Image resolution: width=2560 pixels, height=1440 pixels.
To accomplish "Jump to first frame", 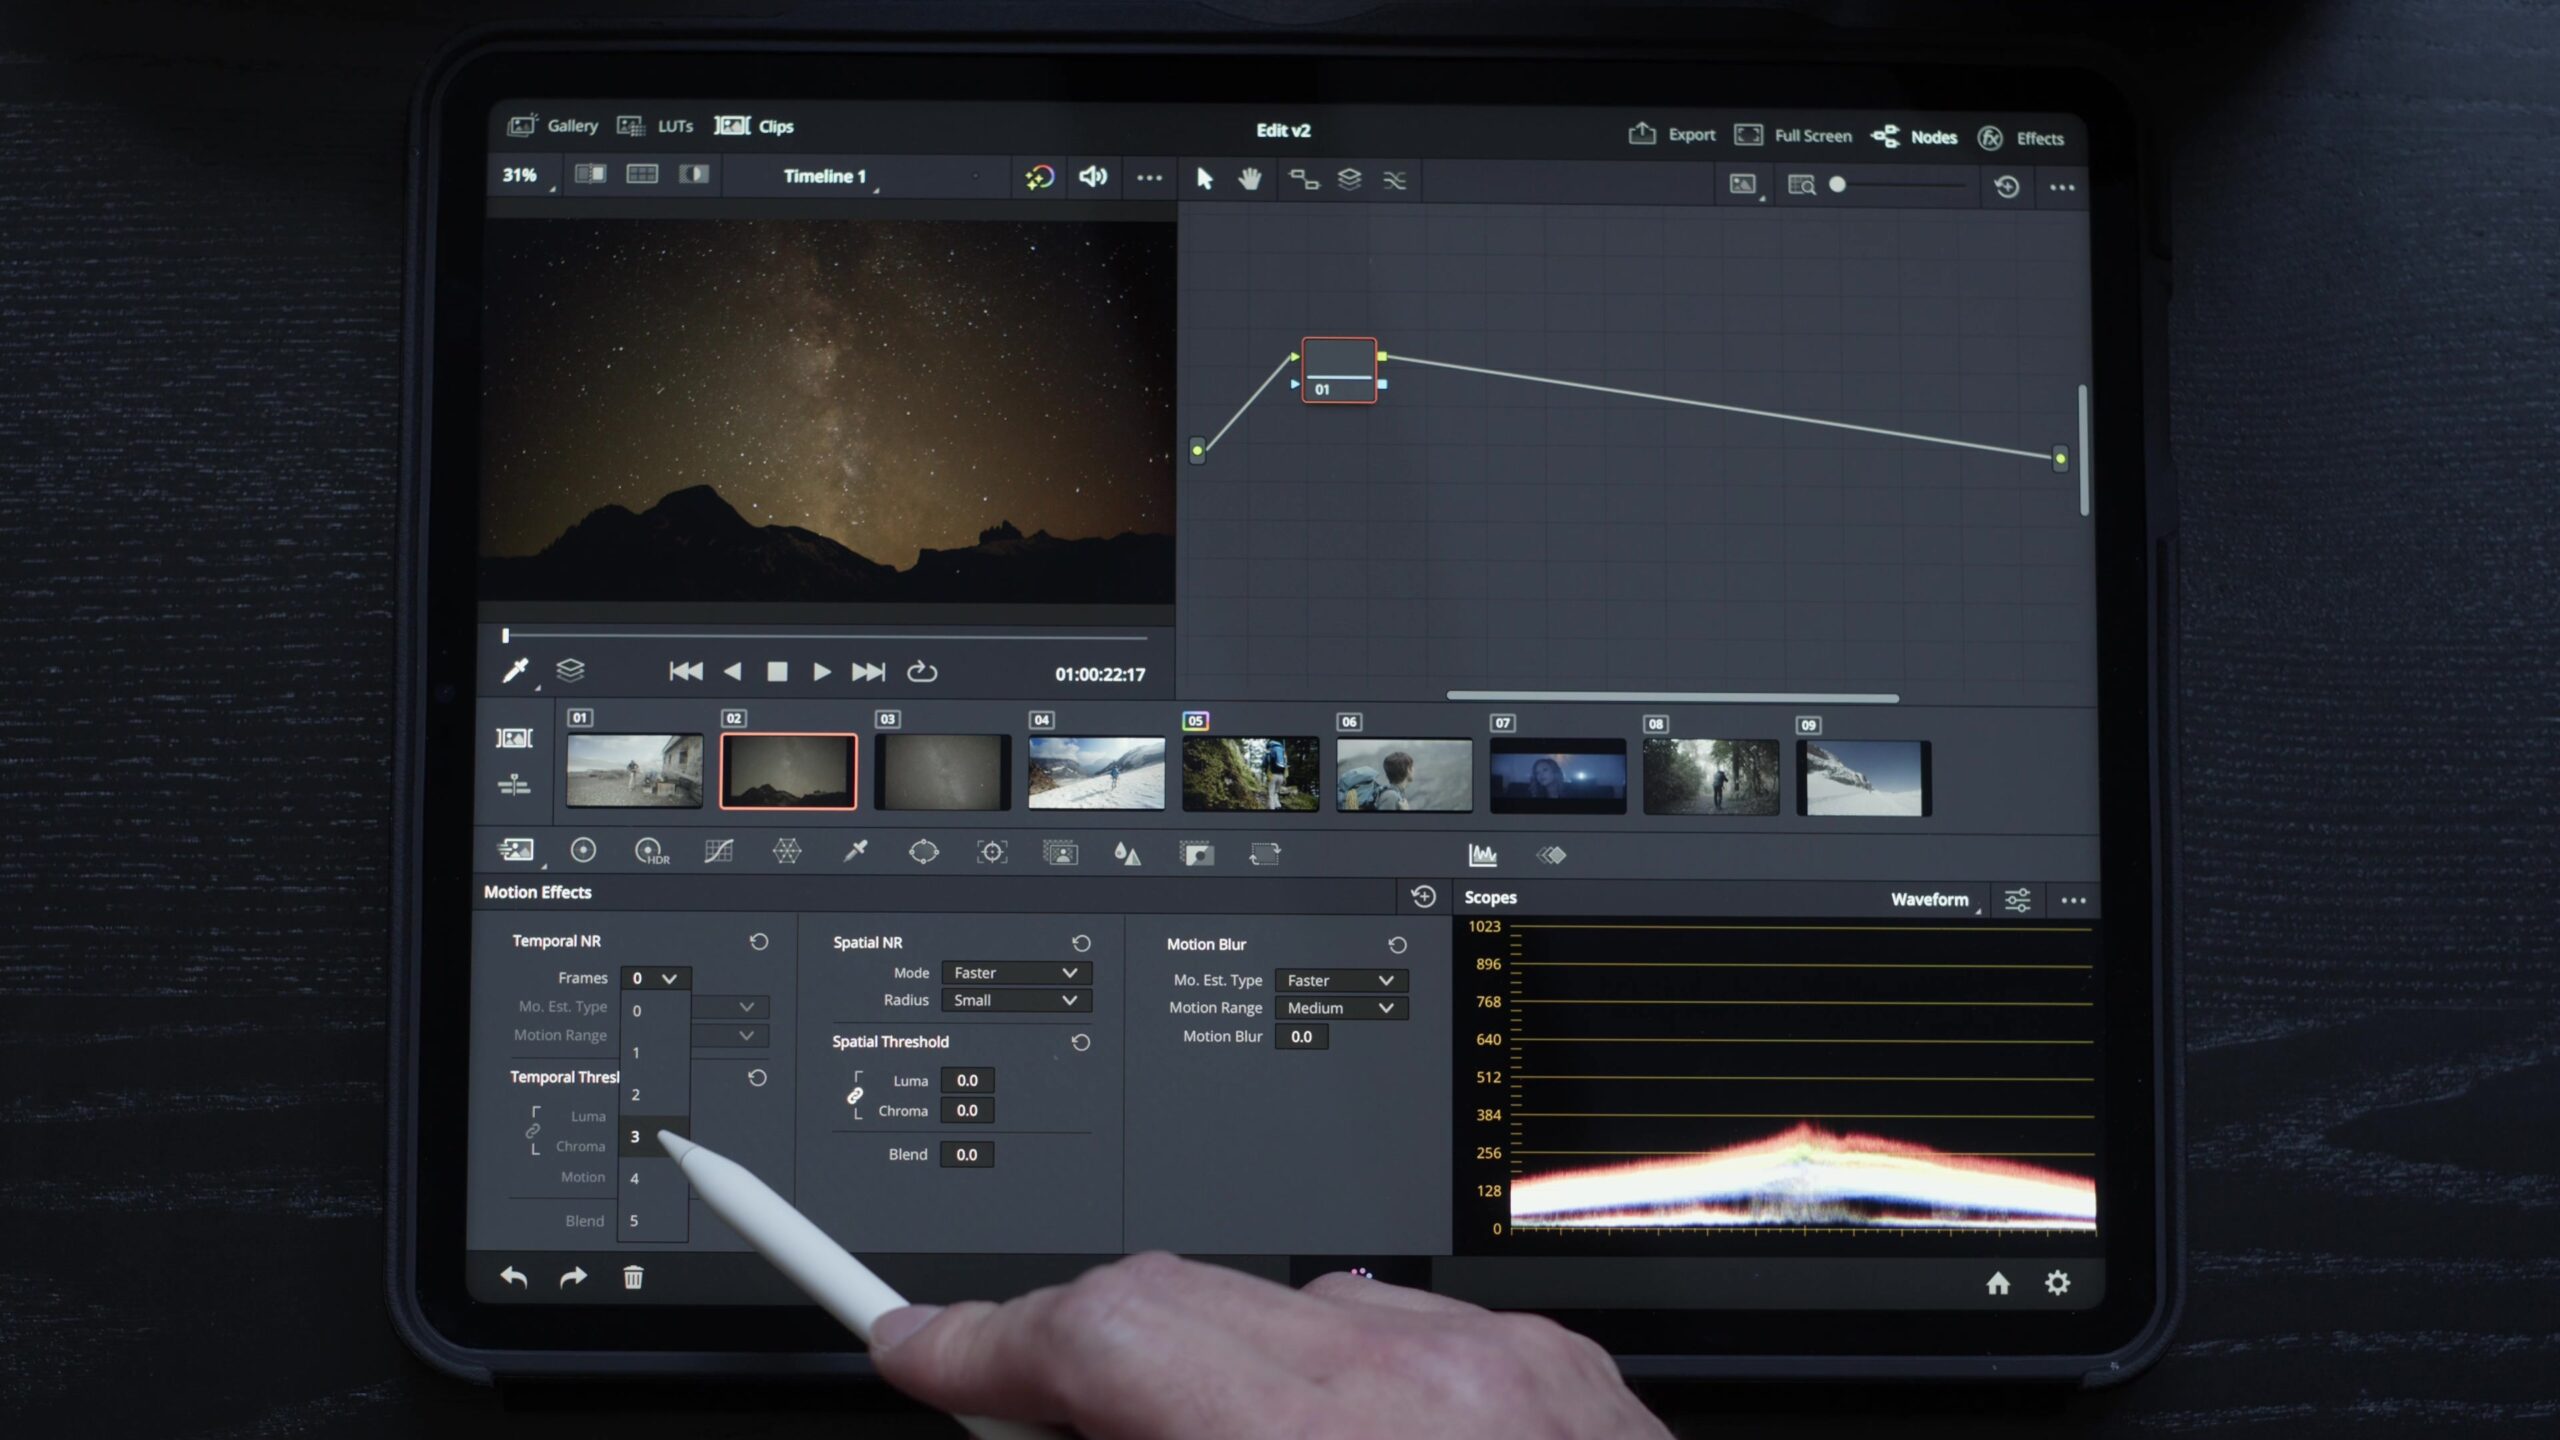I will coord(685,671).
